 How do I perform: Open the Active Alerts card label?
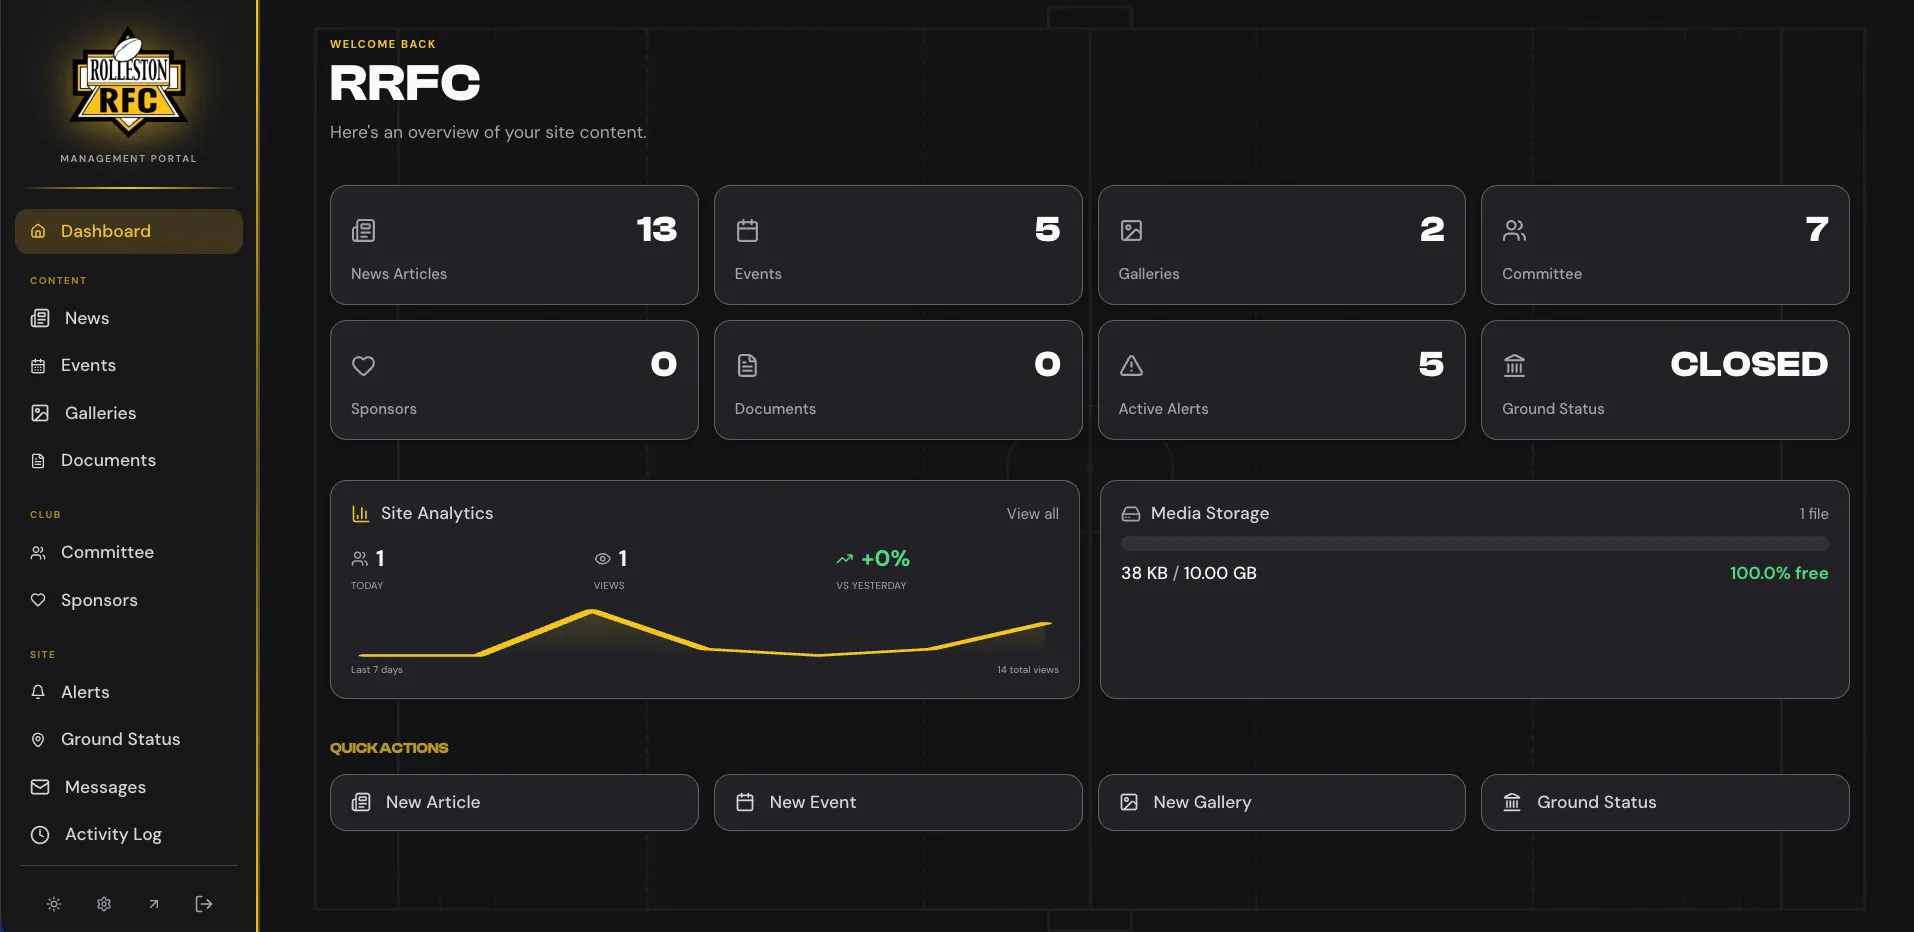tap(1163, 409)
